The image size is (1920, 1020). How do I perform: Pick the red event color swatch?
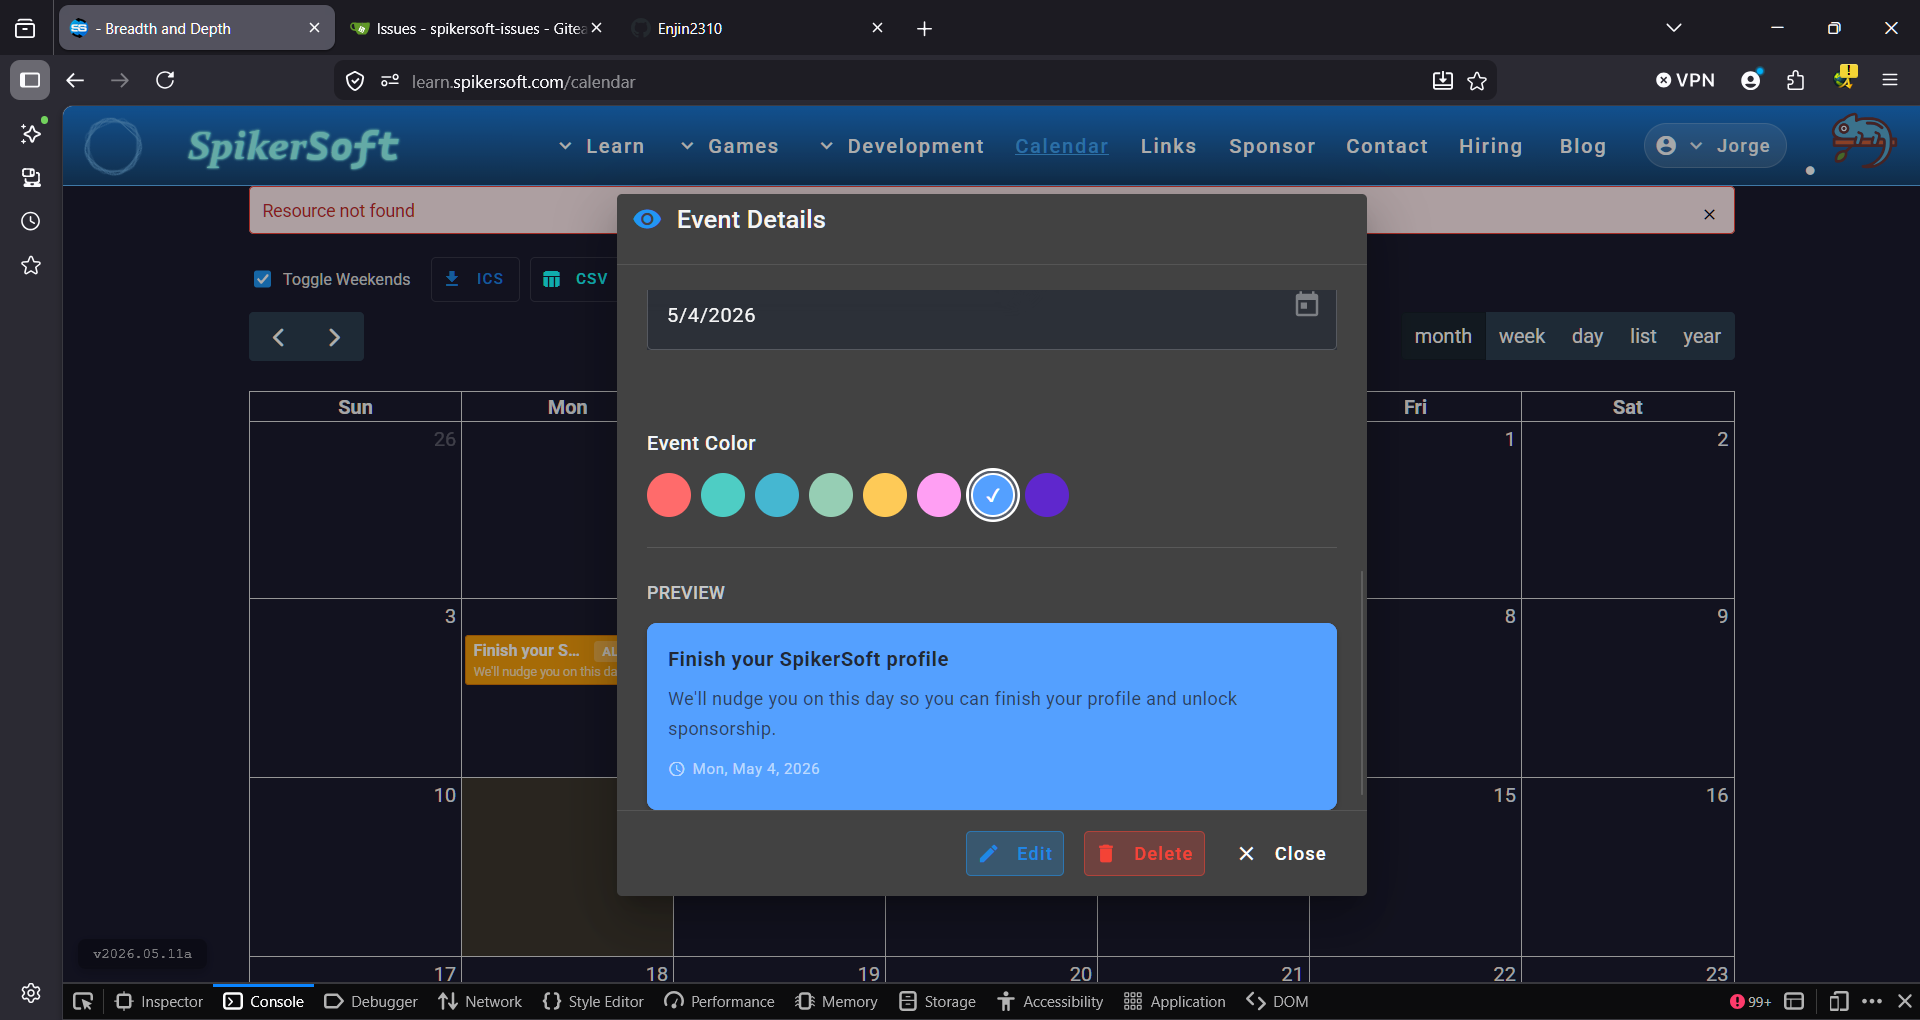click(669, 495)
